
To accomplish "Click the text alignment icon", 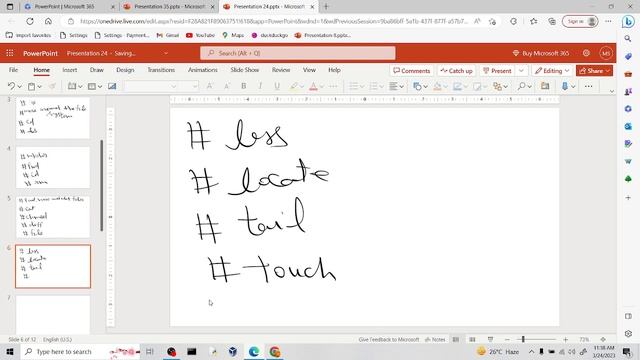I will tap(393, 86).
